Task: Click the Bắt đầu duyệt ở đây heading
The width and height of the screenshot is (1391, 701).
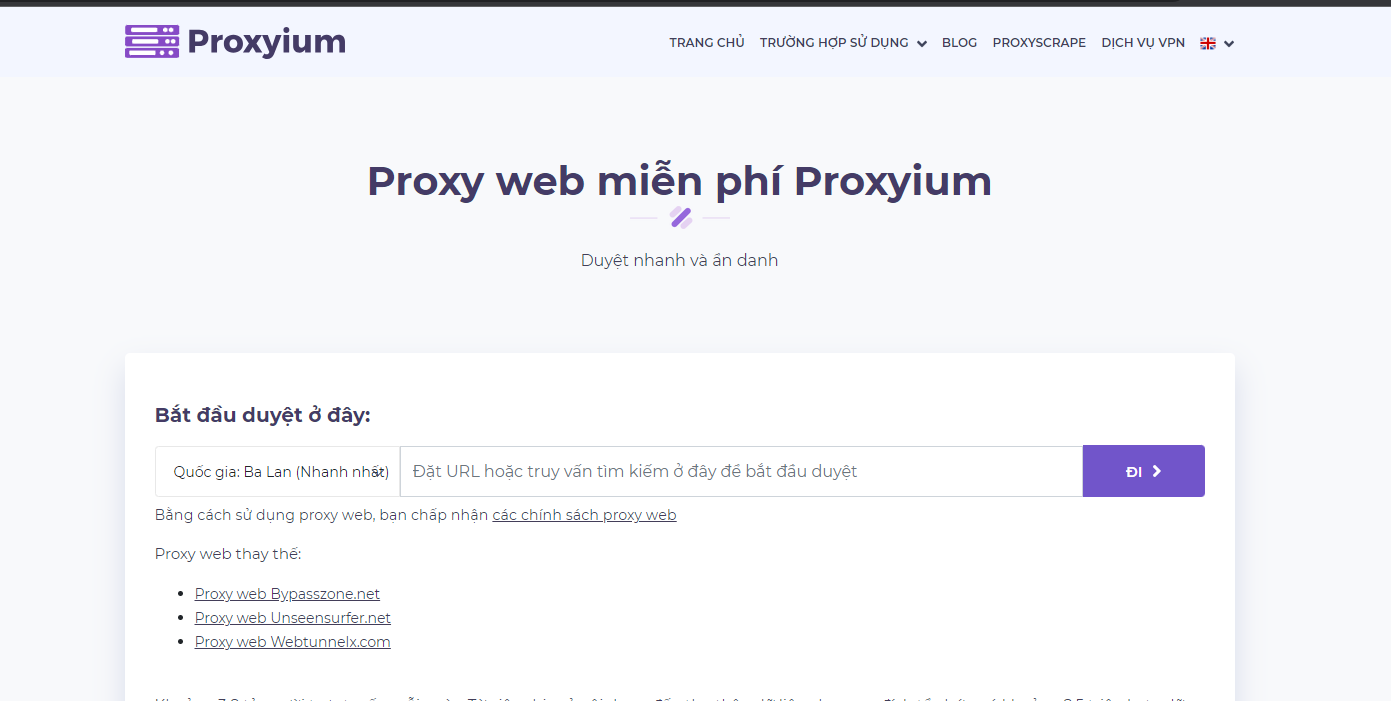Action: 263,415
